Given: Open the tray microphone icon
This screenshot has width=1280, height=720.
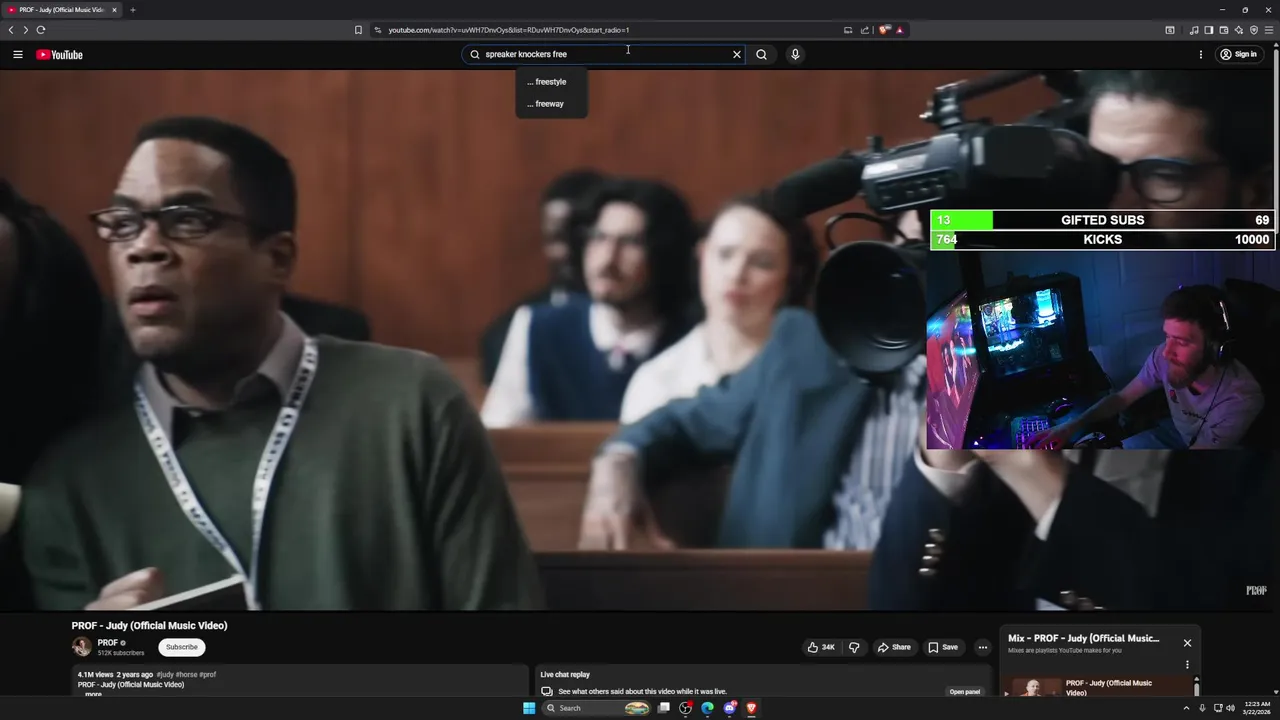Looking at the screenshot, I should [x=1202, y=708].
